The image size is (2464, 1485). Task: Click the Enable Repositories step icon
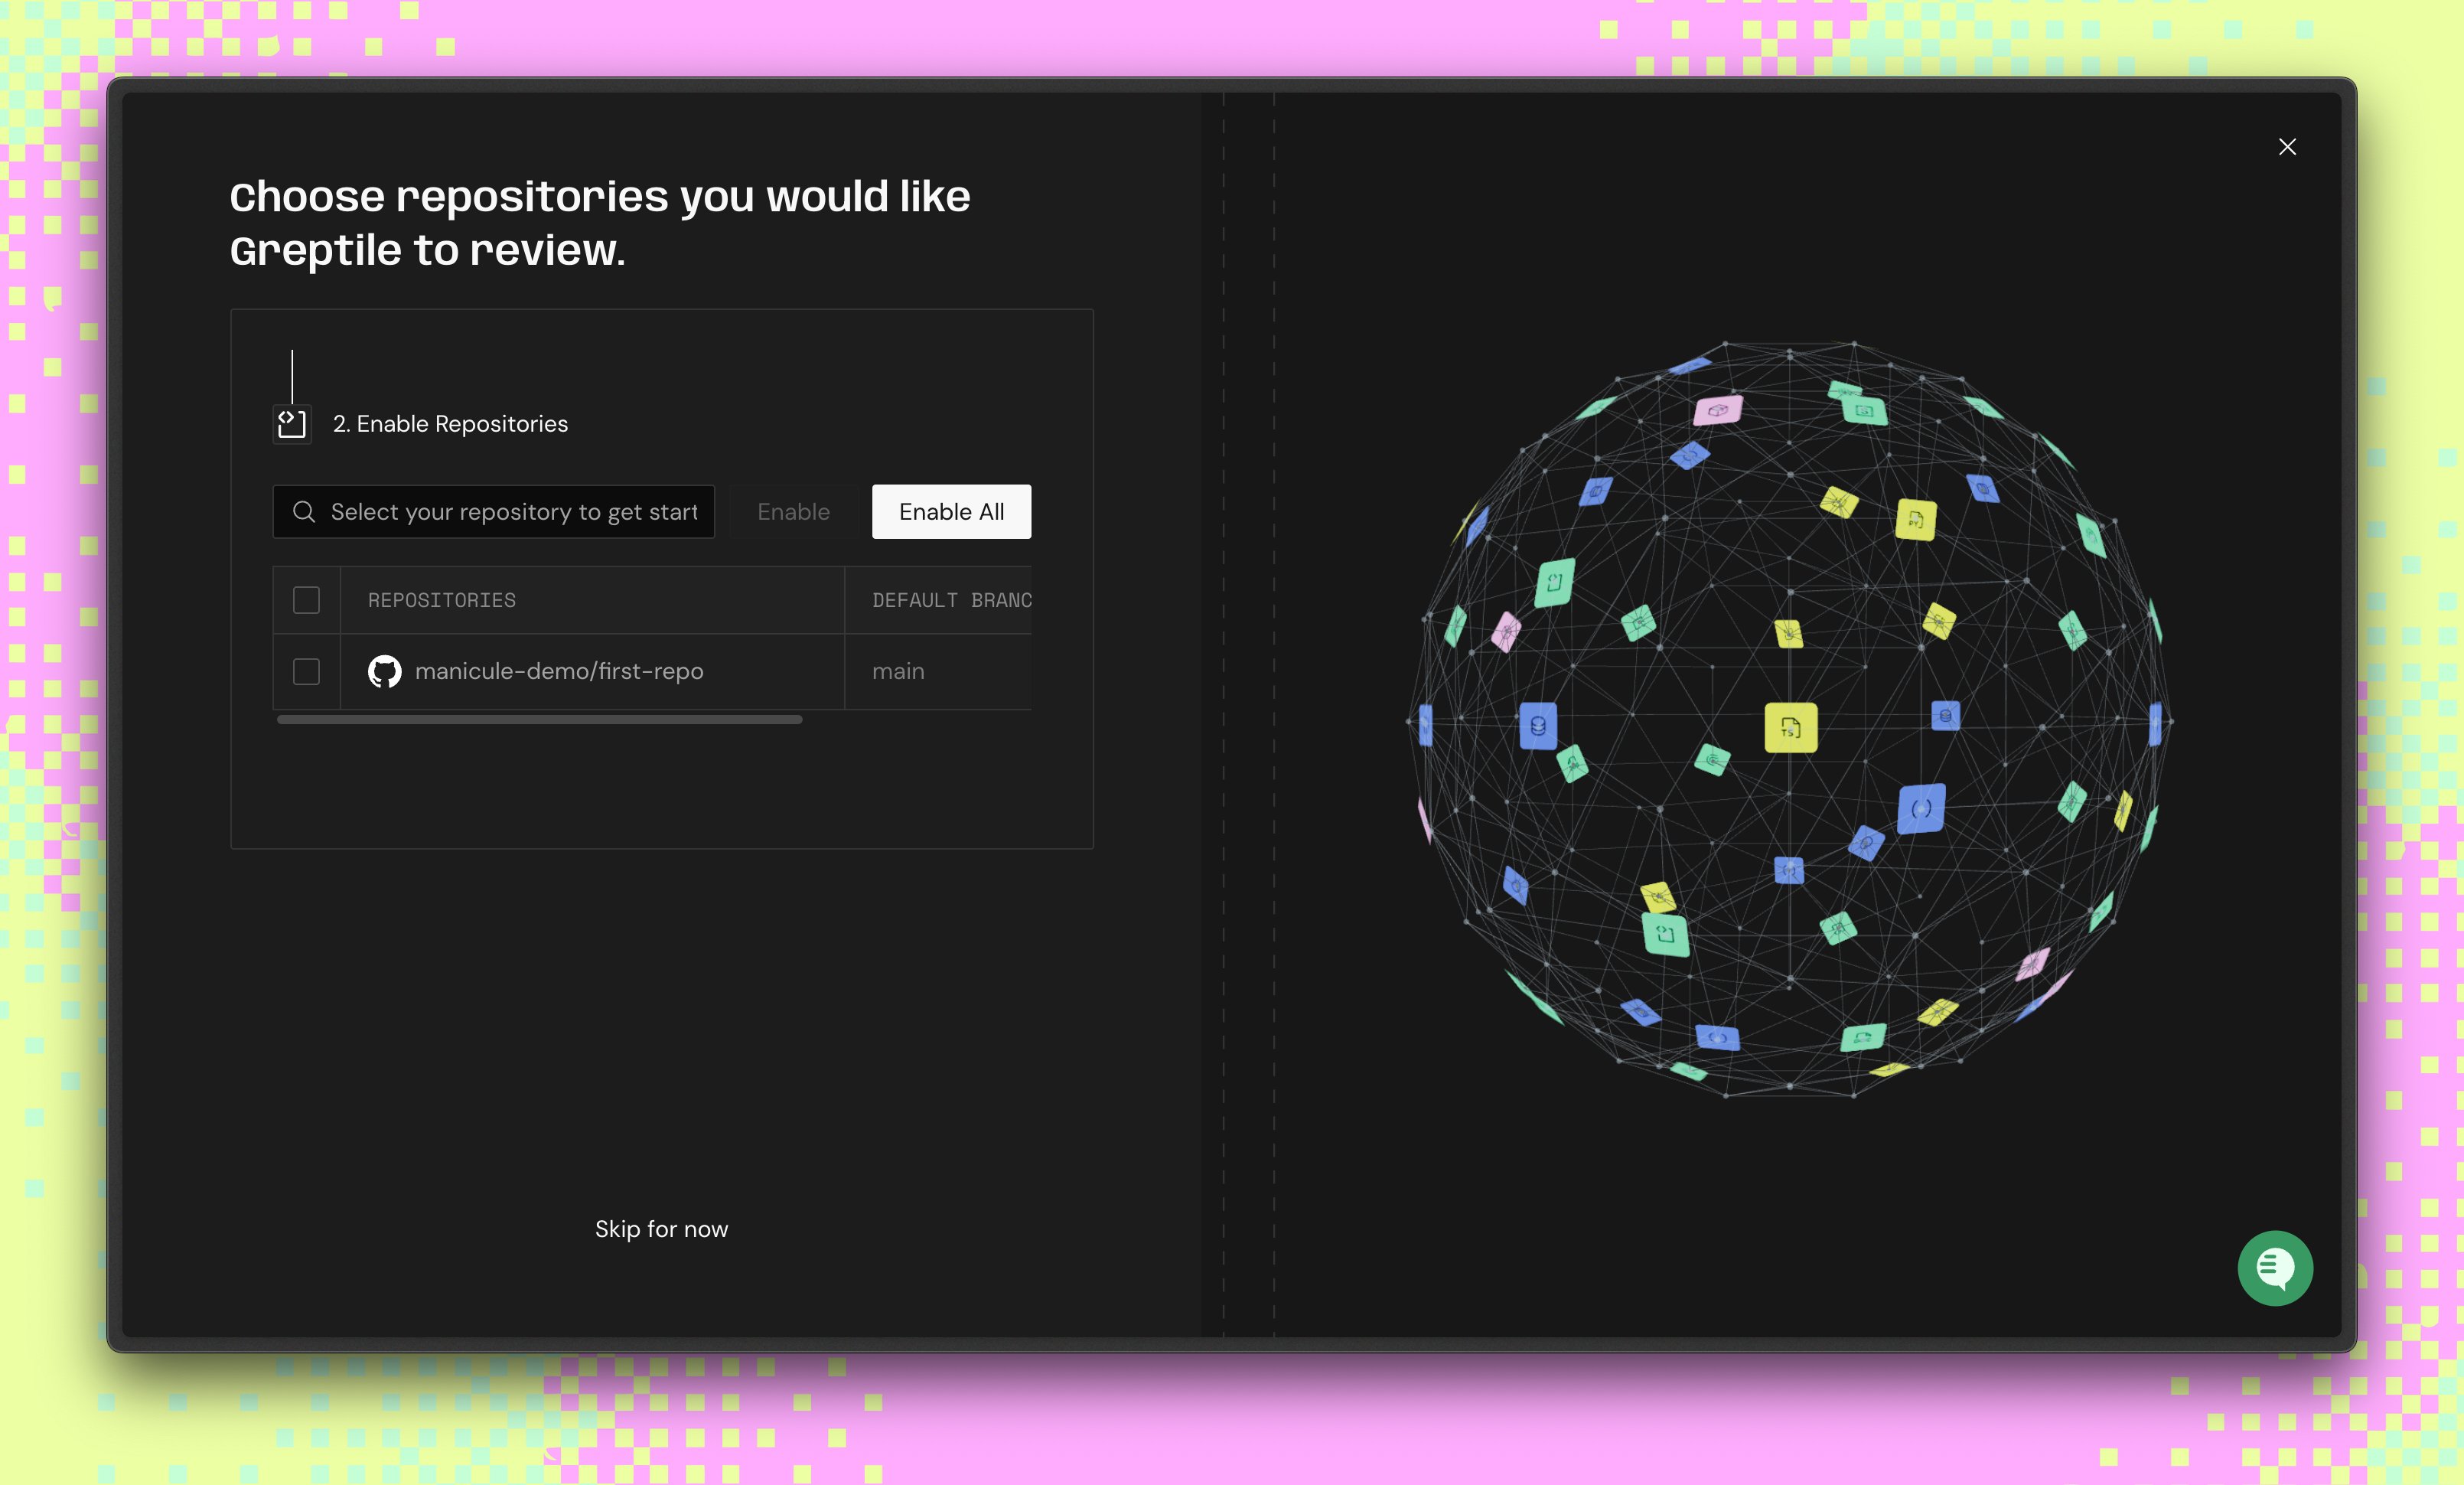[x=292, y=424]
